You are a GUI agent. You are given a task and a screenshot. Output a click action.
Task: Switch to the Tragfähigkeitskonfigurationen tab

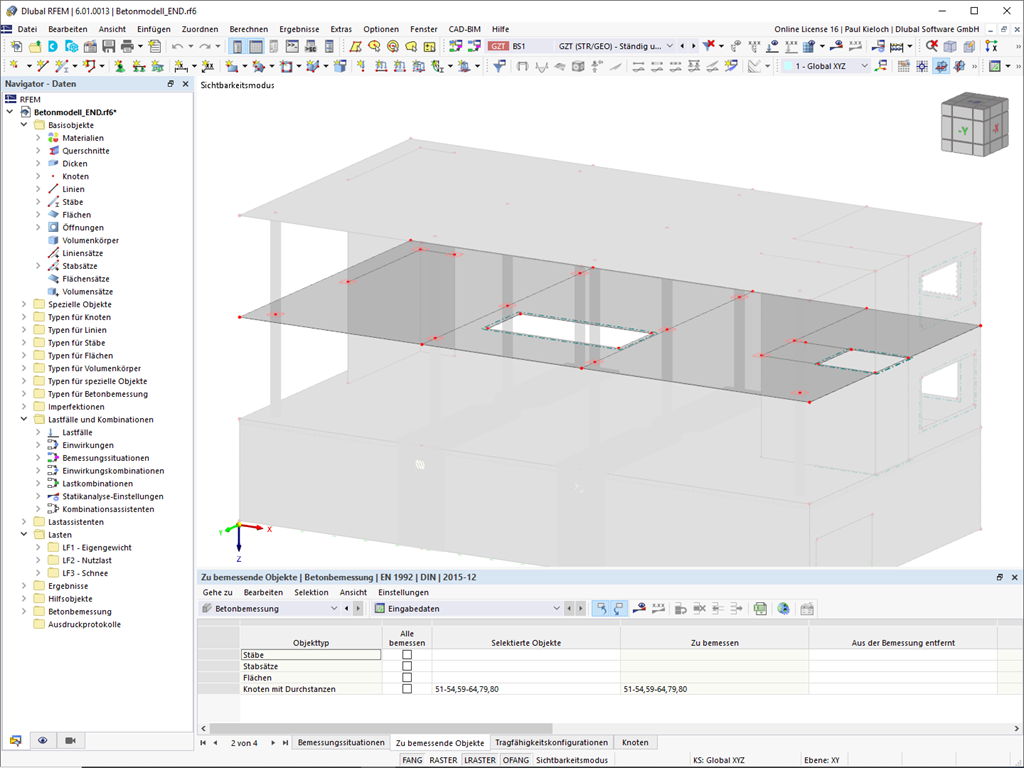tap(551, 743)
